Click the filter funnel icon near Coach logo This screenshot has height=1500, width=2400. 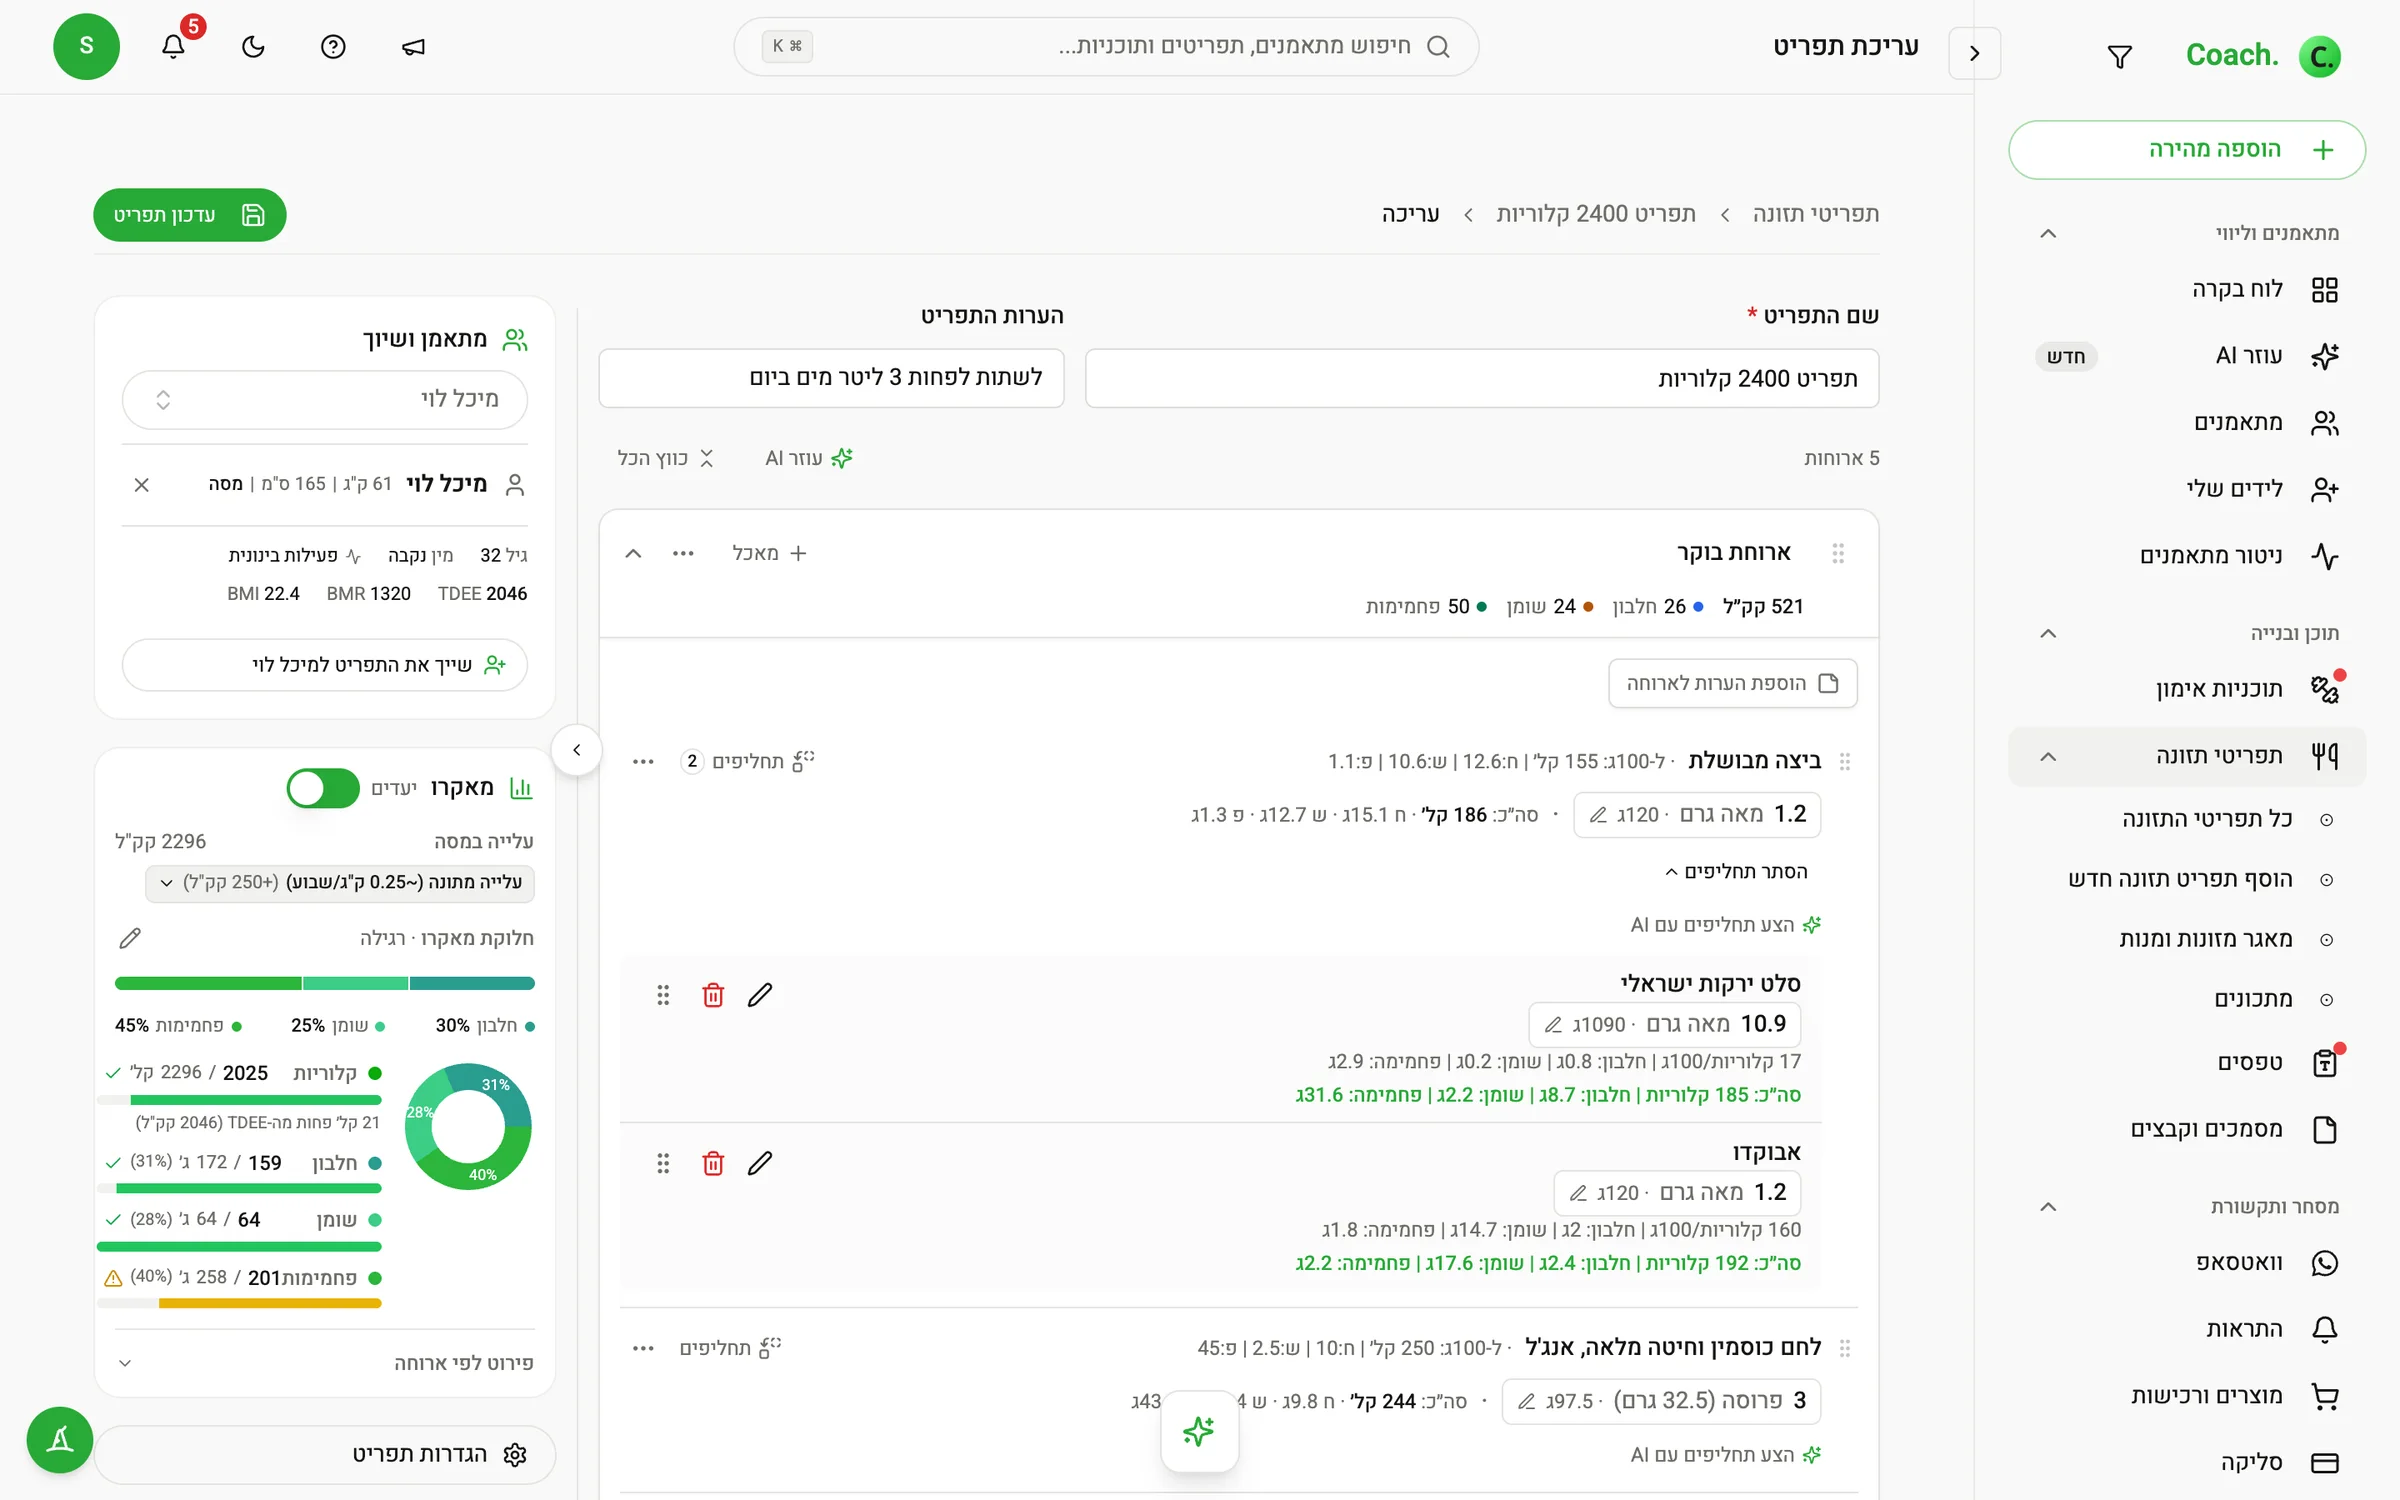(2119, 56)
